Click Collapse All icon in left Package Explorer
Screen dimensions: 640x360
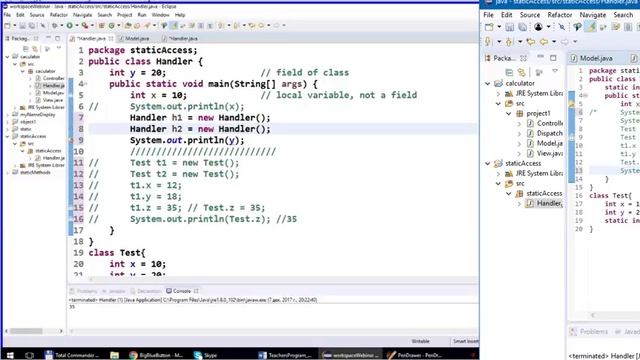(x=26, y=49)
